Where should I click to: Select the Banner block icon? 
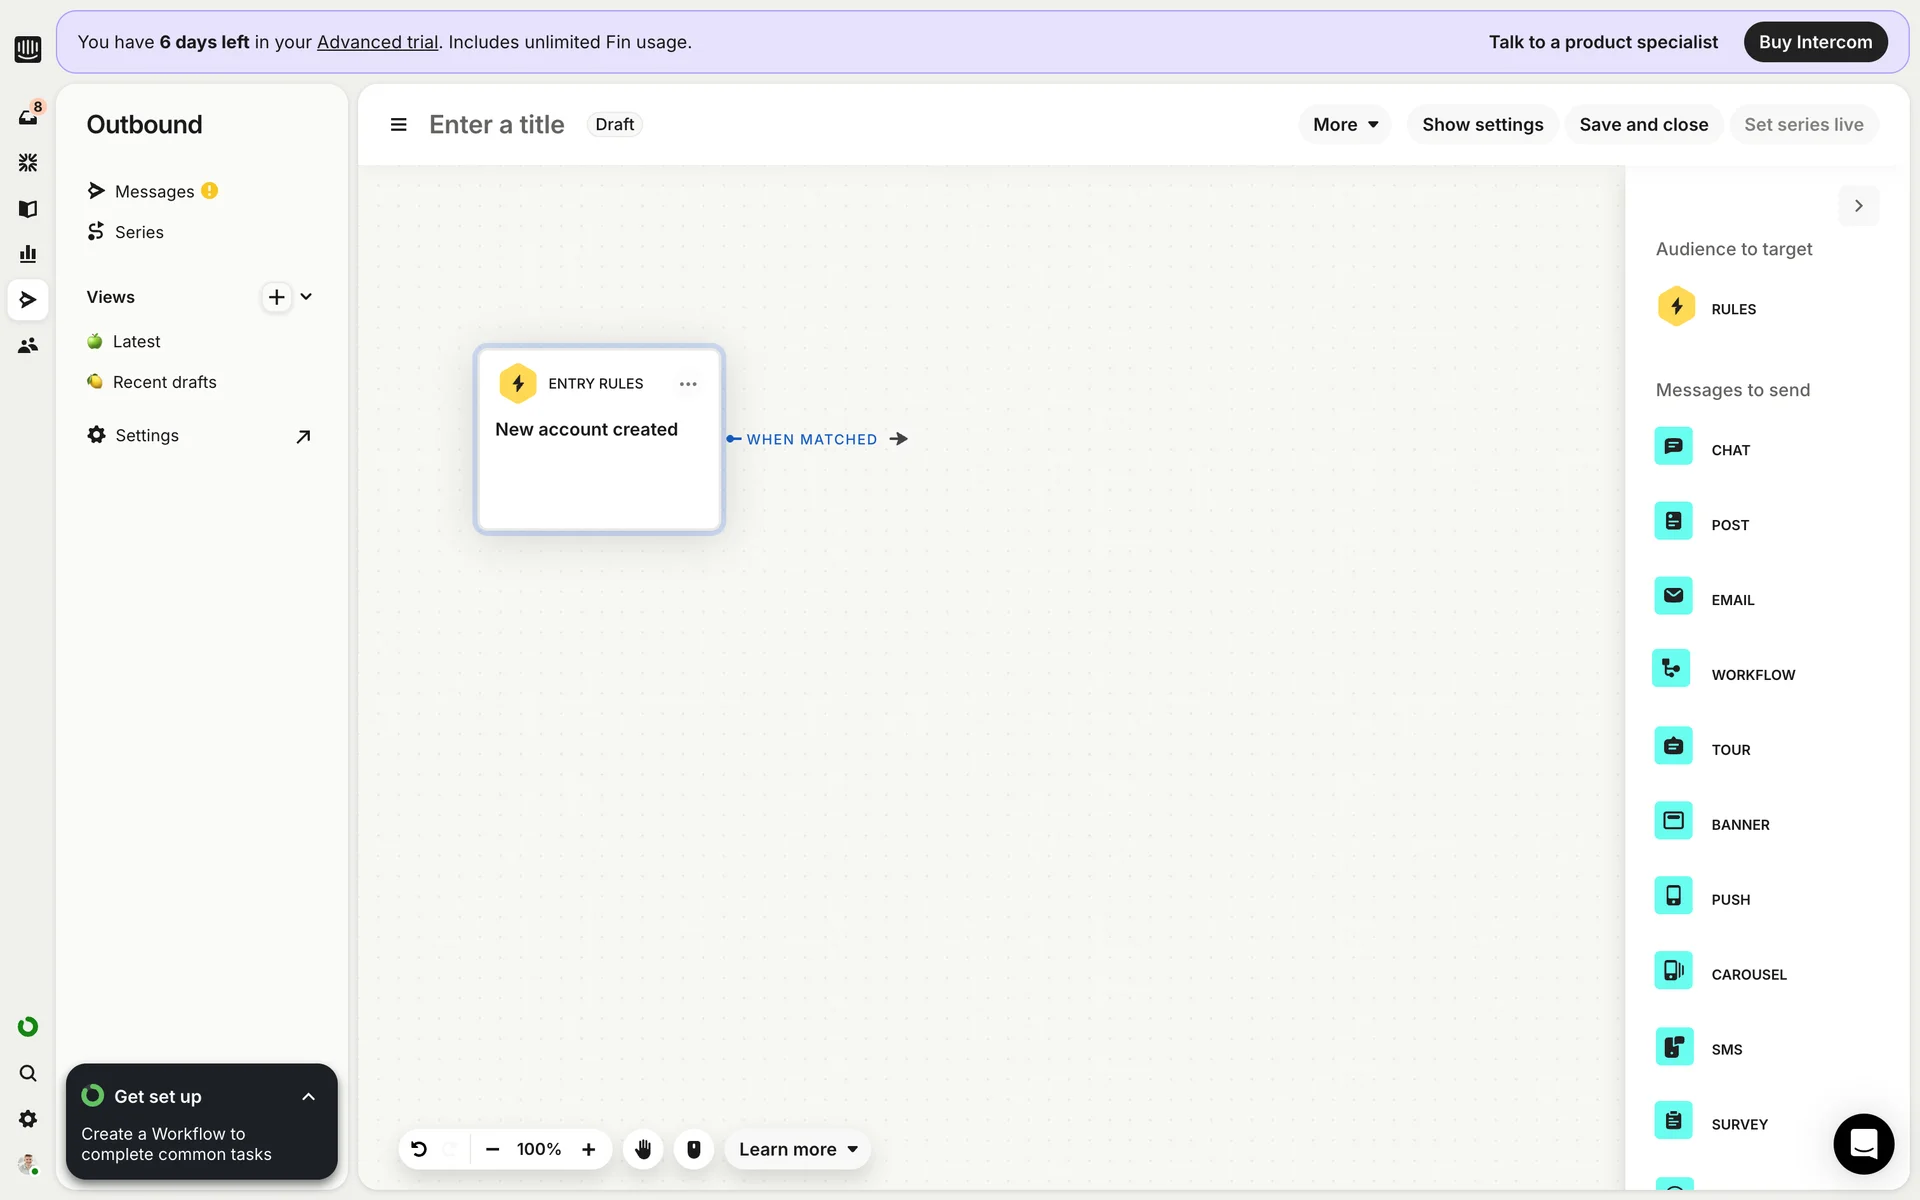point(1673,822)
